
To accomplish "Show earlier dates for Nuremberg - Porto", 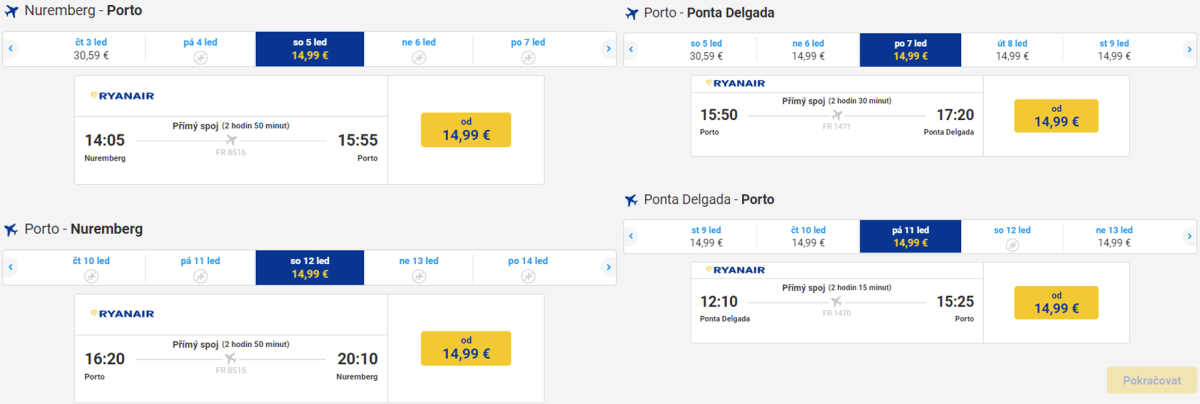I will [x=10, y=49].
